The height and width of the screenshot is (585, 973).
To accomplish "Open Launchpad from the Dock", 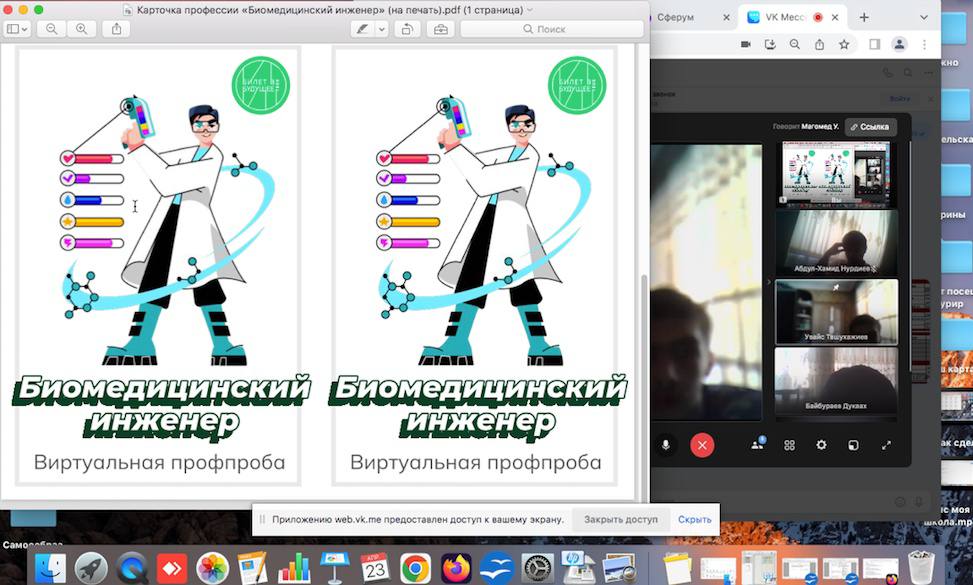I will click(x=91, y=567).
